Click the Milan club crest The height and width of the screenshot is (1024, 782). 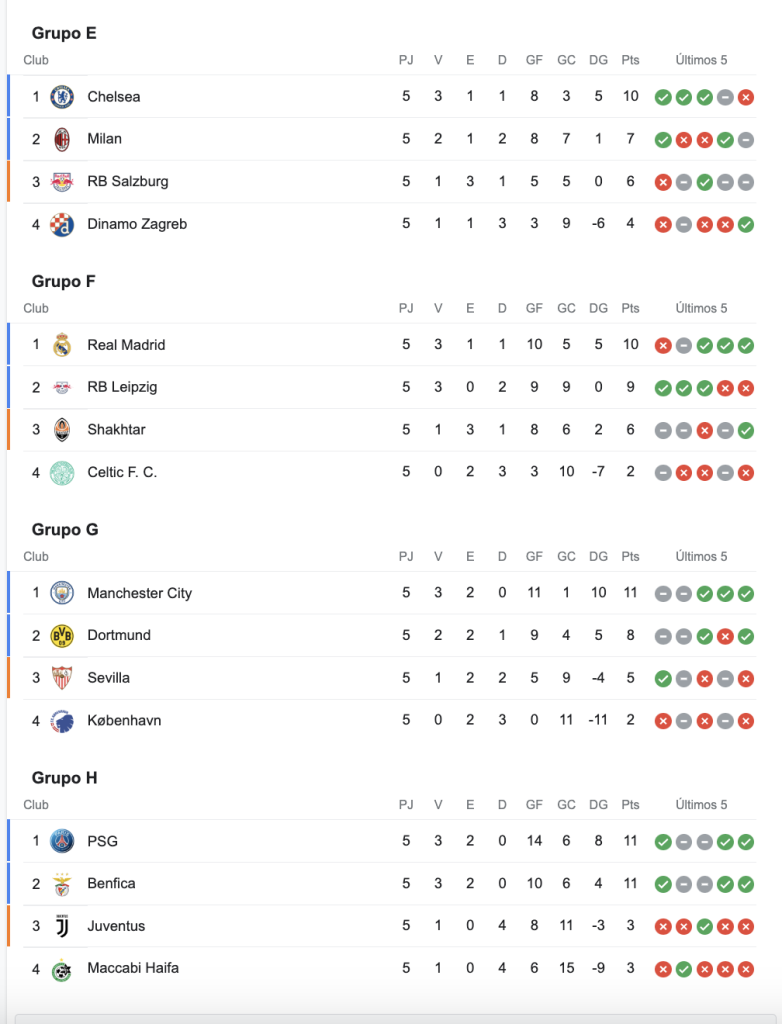coord(62,139)
